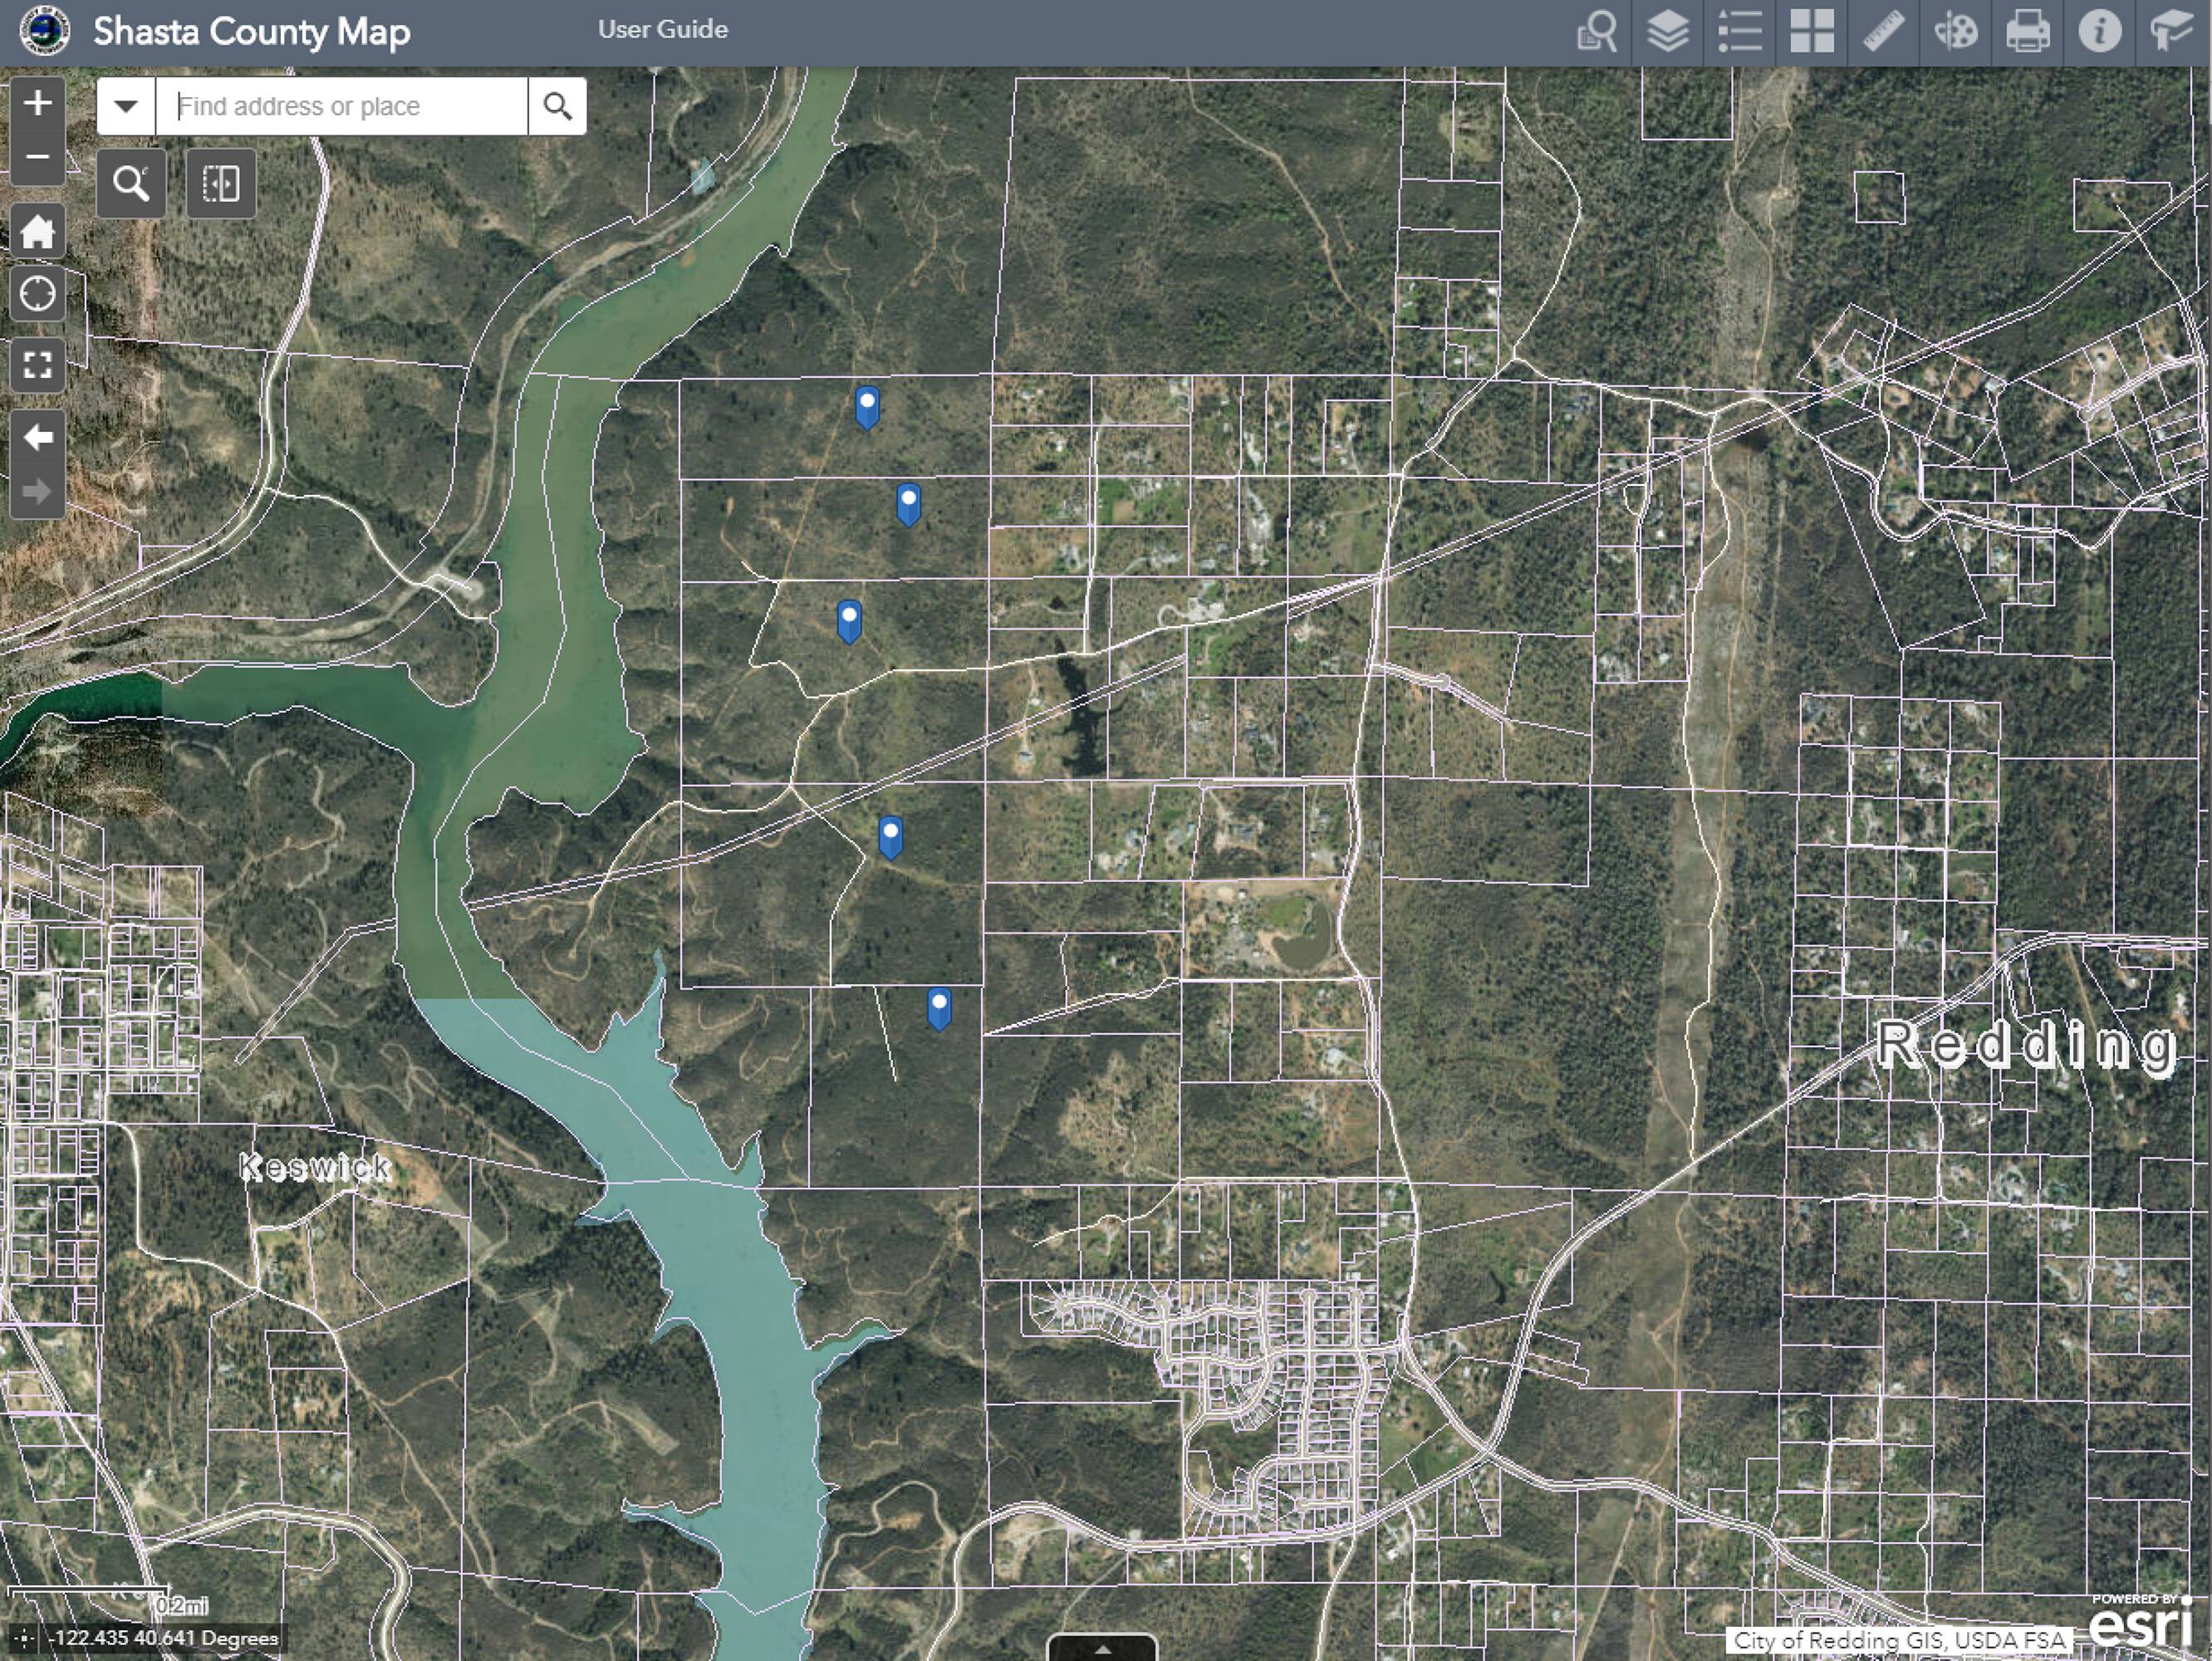Open the About info icon
This screenshot has width=2212, height=1661.
(x=2099, y=31)
